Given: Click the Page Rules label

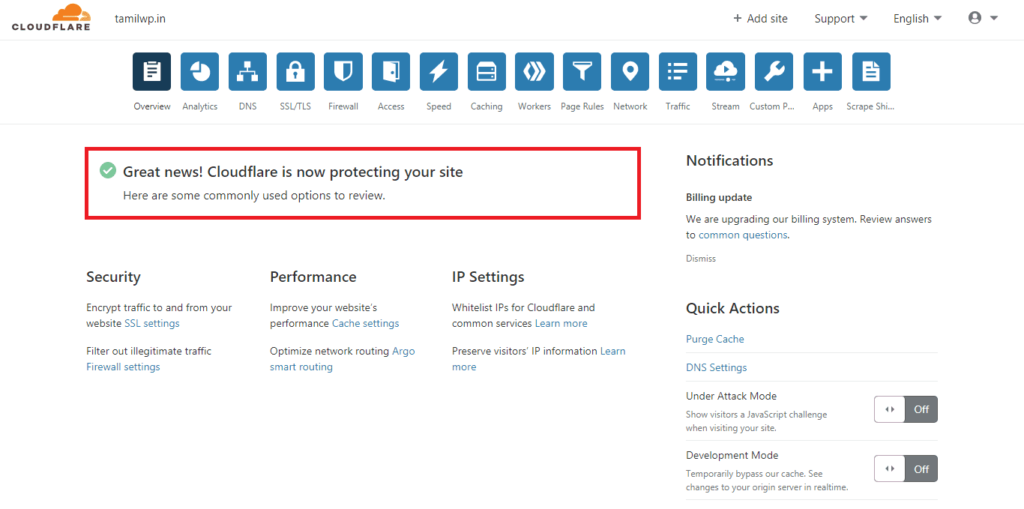Looking at the screenshot, I should coord(582,107).
